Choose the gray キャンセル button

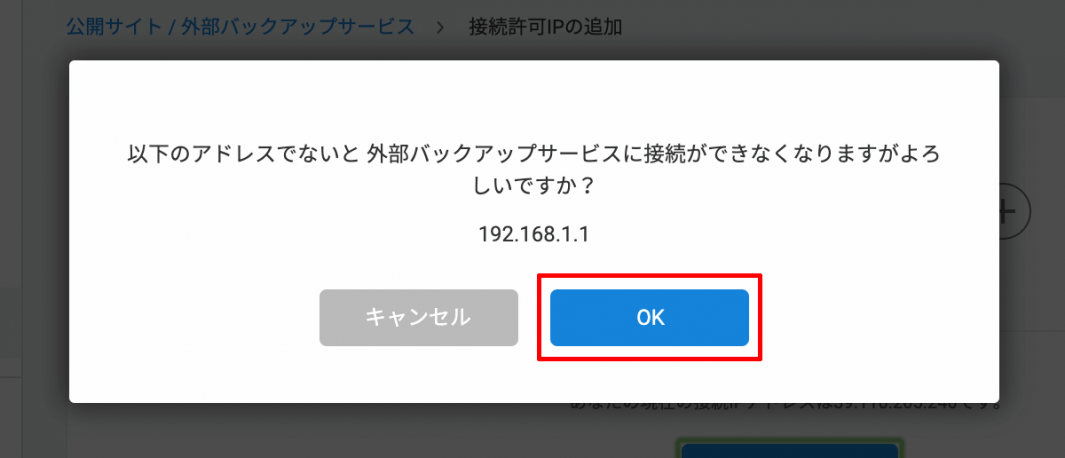coord(418,317)
